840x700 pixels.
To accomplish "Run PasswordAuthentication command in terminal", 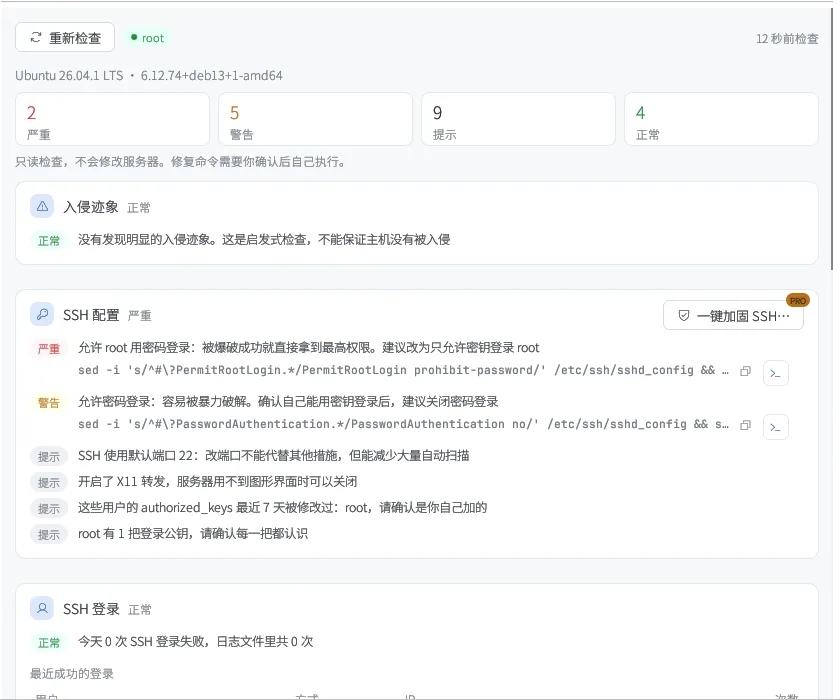I will pos(776,427).
